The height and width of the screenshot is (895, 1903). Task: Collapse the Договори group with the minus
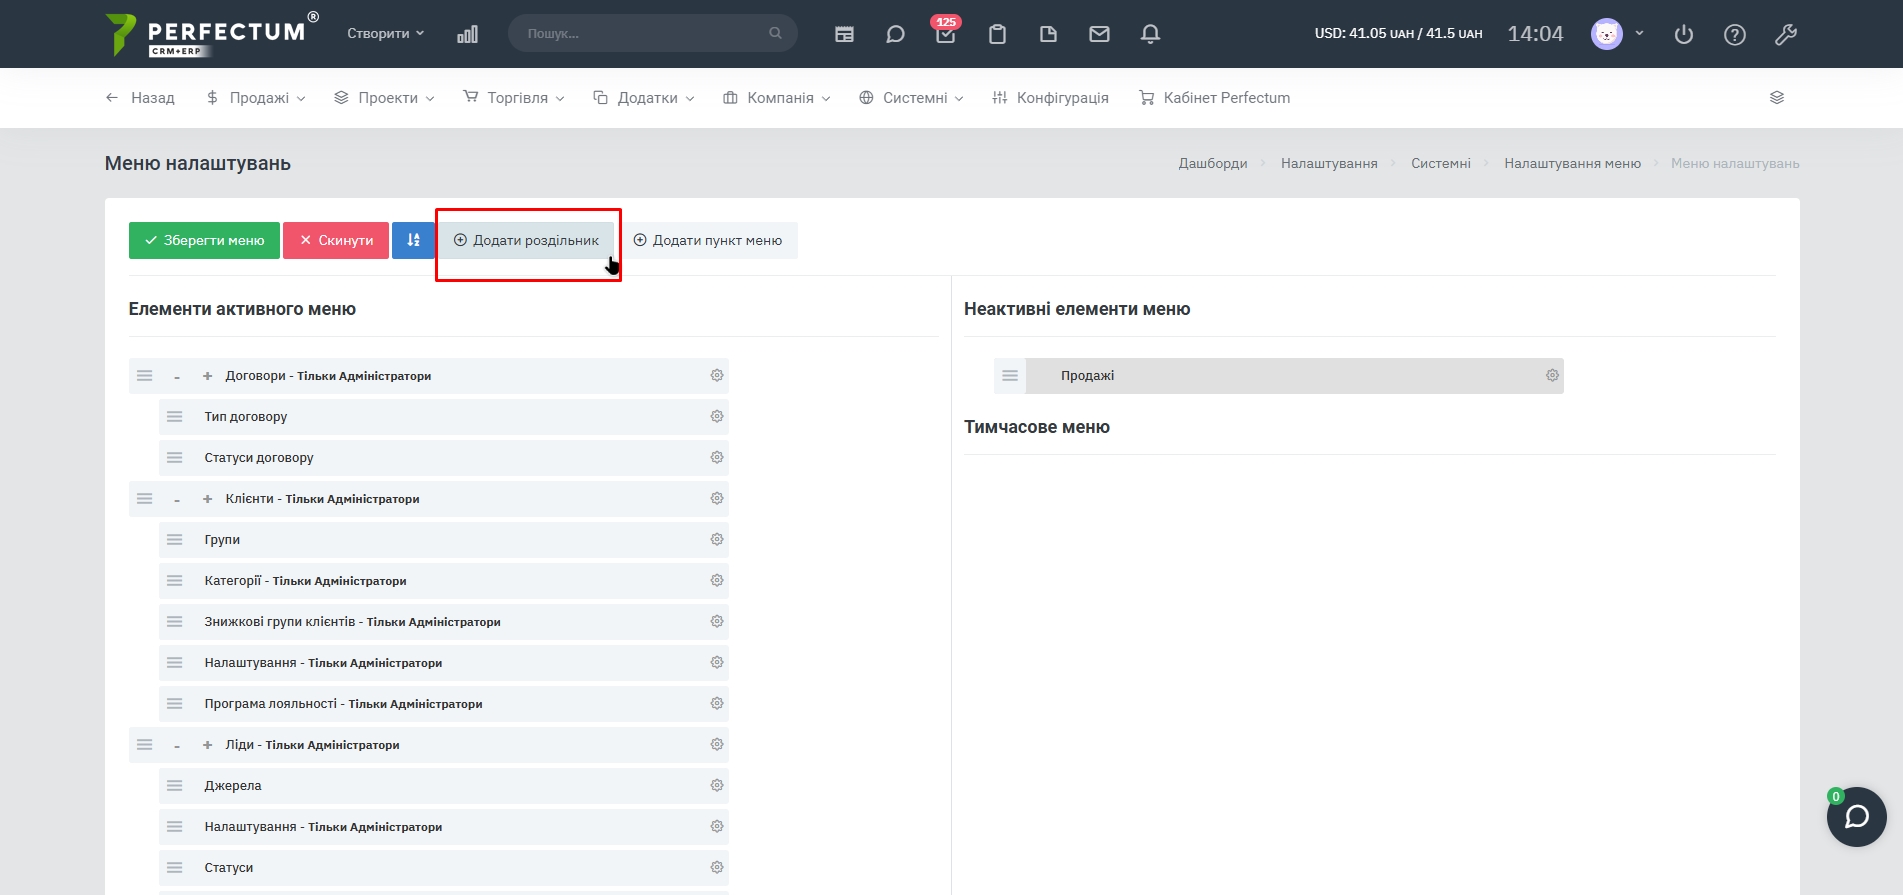click(177, 377)
